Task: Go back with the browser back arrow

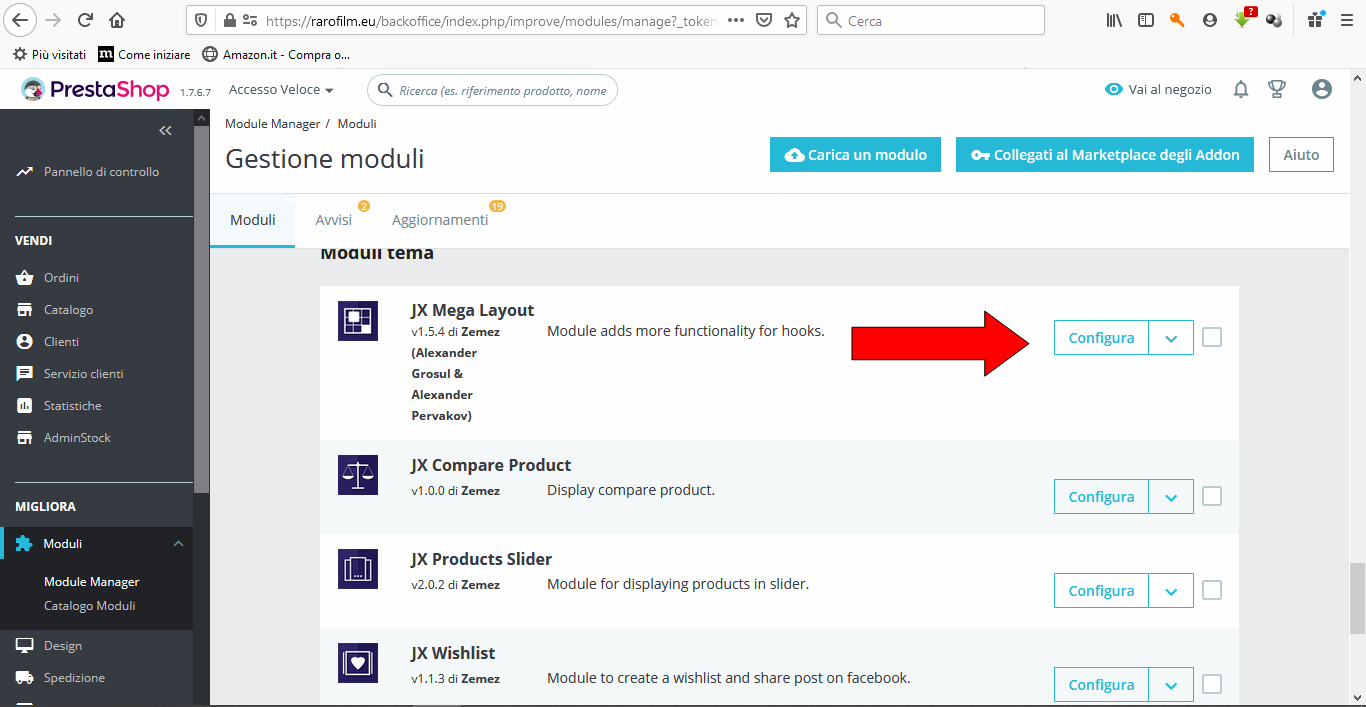Action: [x=21, y=20]
